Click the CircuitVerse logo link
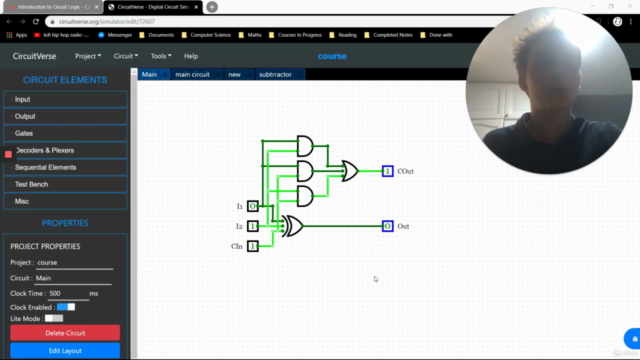The width and height of the screenshot is (640, 360). click(x=34, y=56)
